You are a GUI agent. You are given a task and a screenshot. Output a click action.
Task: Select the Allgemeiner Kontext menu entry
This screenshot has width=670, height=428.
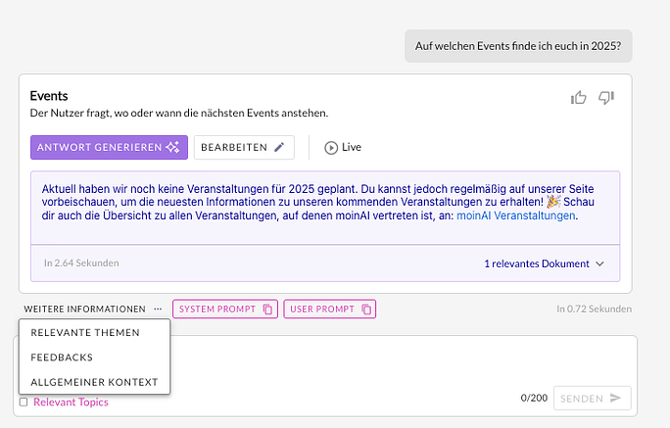pos(94,382)
